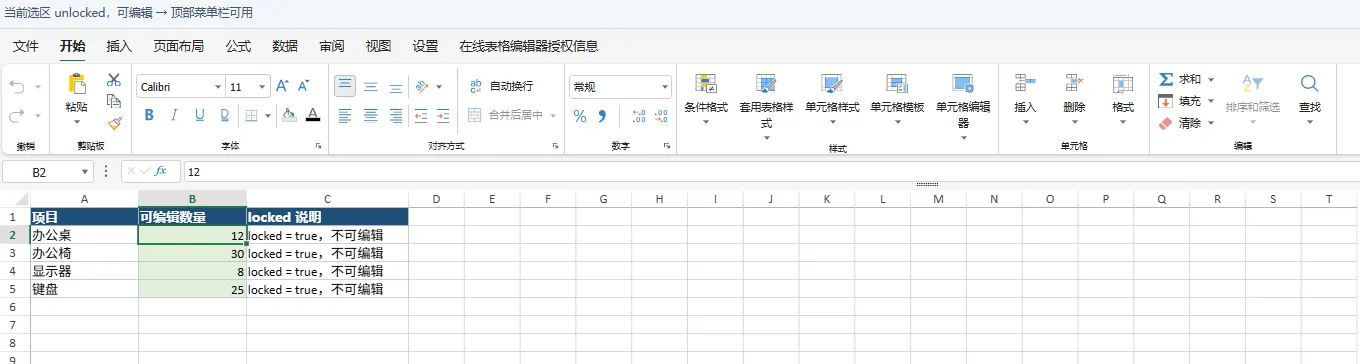Open the number format 常规 dropdown

665,87
